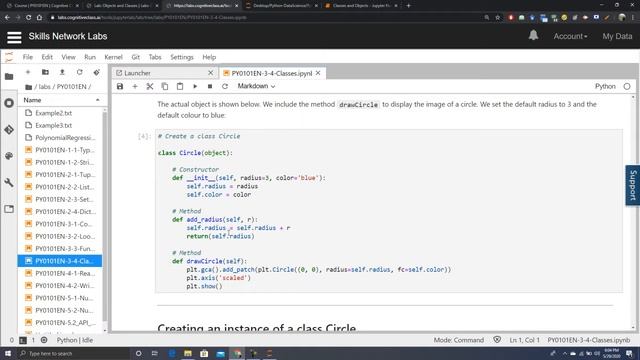This screenshot has width=640, height=360.
Task: Click the Python | Idle status bar entry
Action: tap(75, 340)
